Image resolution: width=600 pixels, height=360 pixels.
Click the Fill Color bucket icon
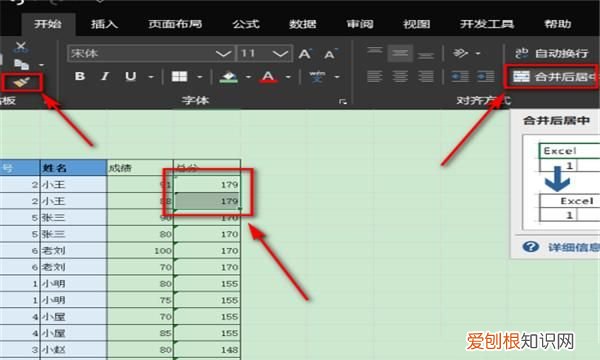click(228, 77)
